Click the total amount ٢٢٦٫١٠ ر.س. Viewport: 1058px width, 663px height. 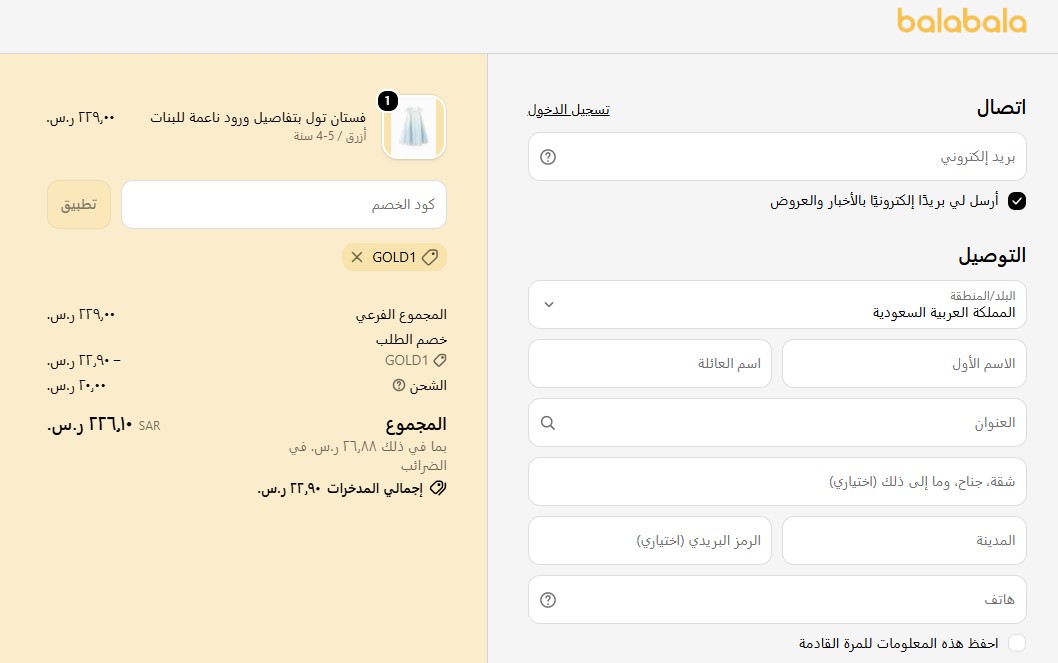(x=90, y=426)
